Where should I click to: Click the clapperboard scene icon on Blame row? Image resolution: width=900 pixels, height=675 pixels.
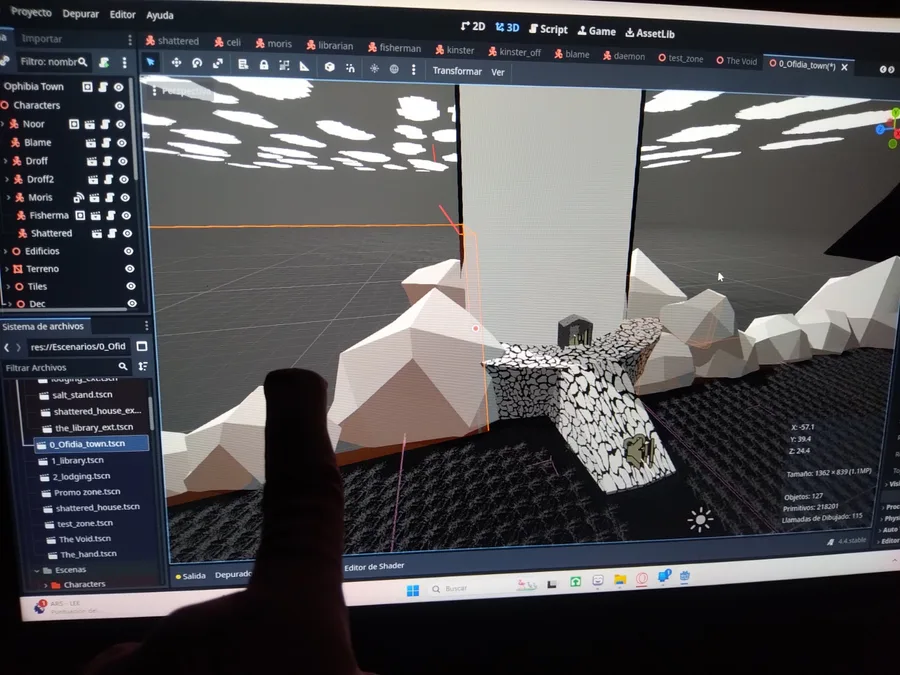click(91, 142)
